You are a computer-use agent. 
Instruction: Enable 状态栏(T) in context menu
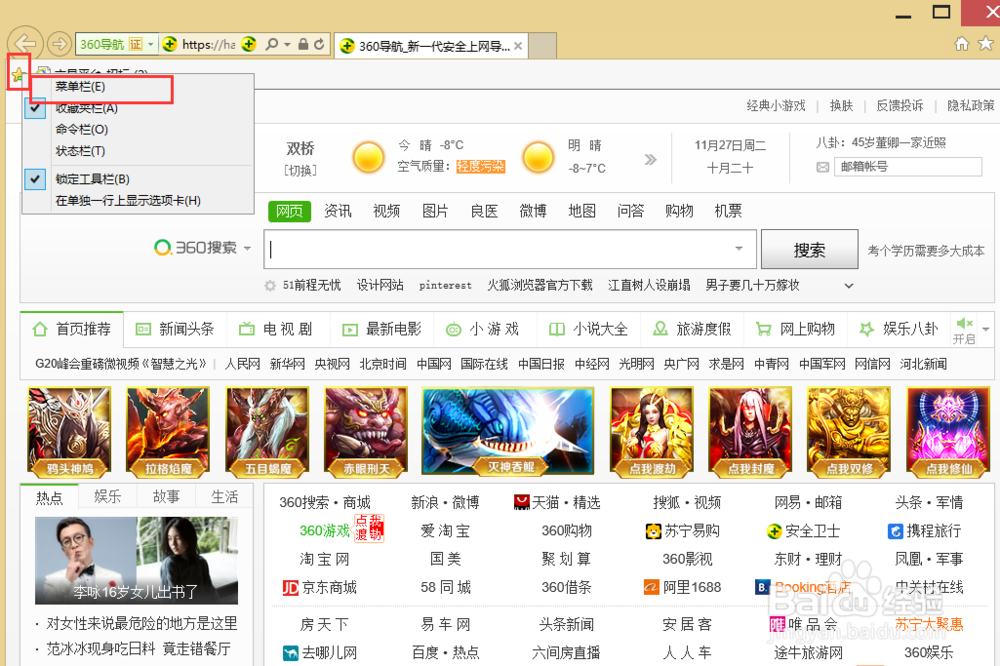pos(138,151)
